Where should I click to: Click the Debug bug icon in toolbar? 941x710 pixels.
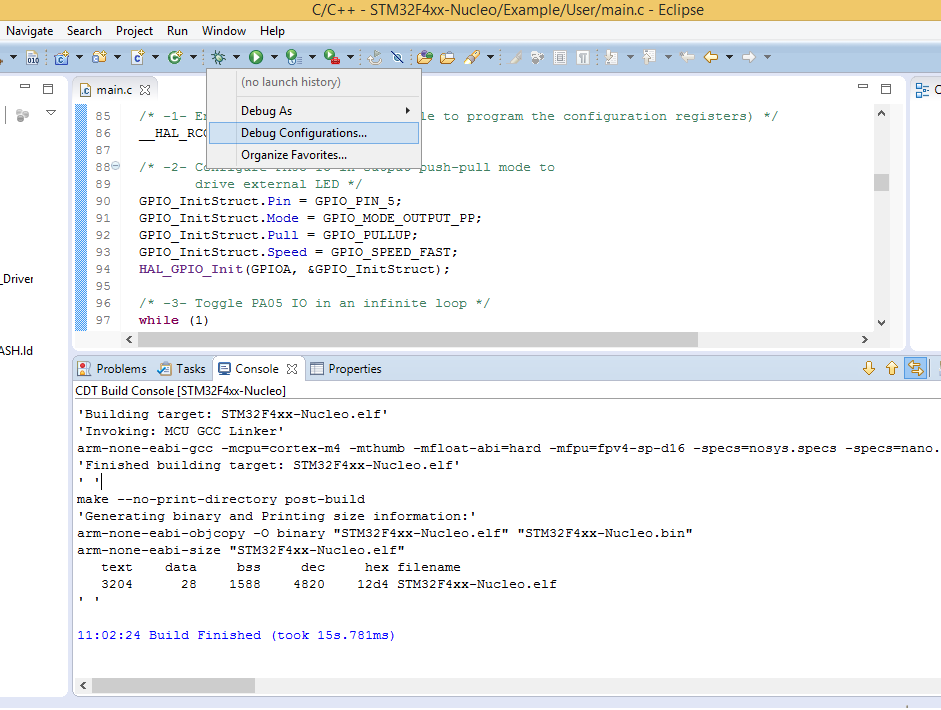(218, 58)
